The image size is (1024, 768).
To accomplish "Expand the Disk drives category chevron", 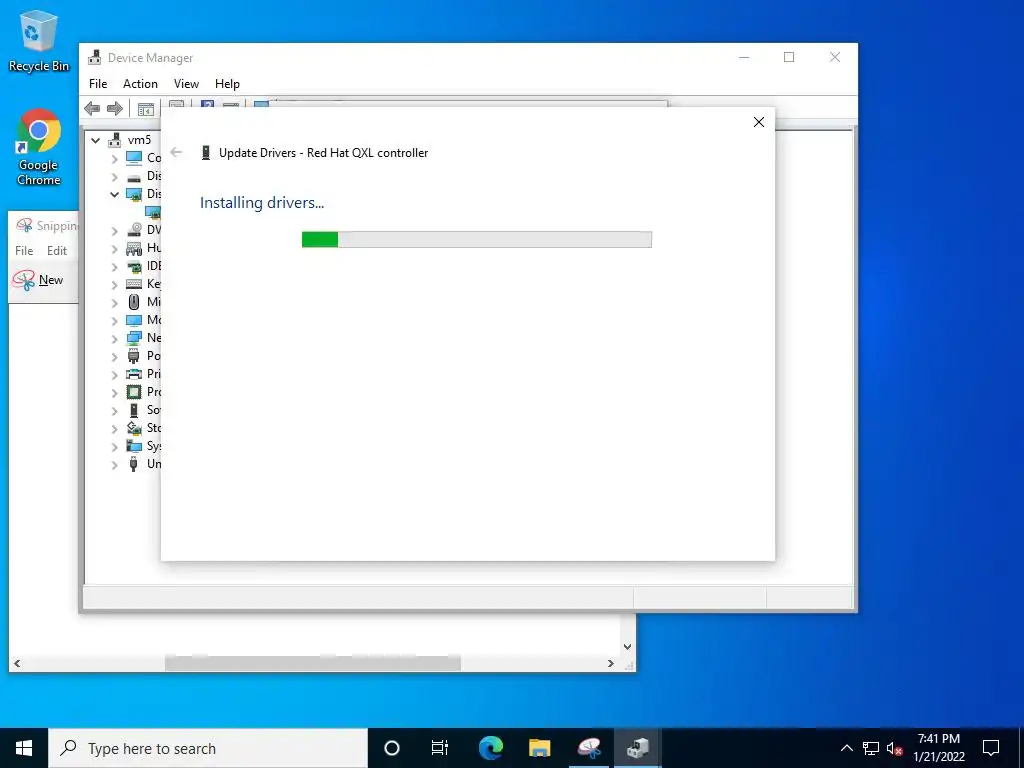I will 114,176.
